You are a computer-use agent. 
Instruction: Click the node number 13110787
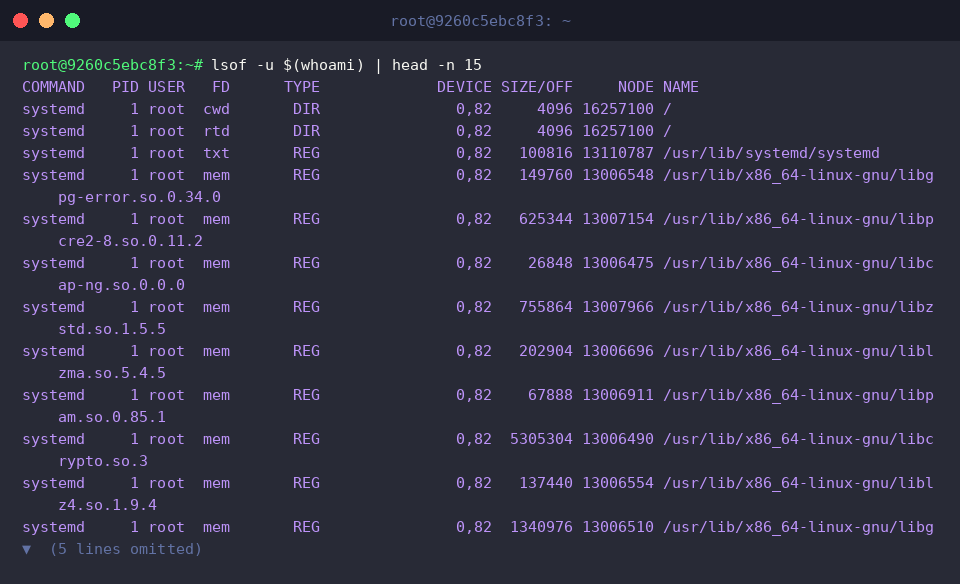point(618,153)
